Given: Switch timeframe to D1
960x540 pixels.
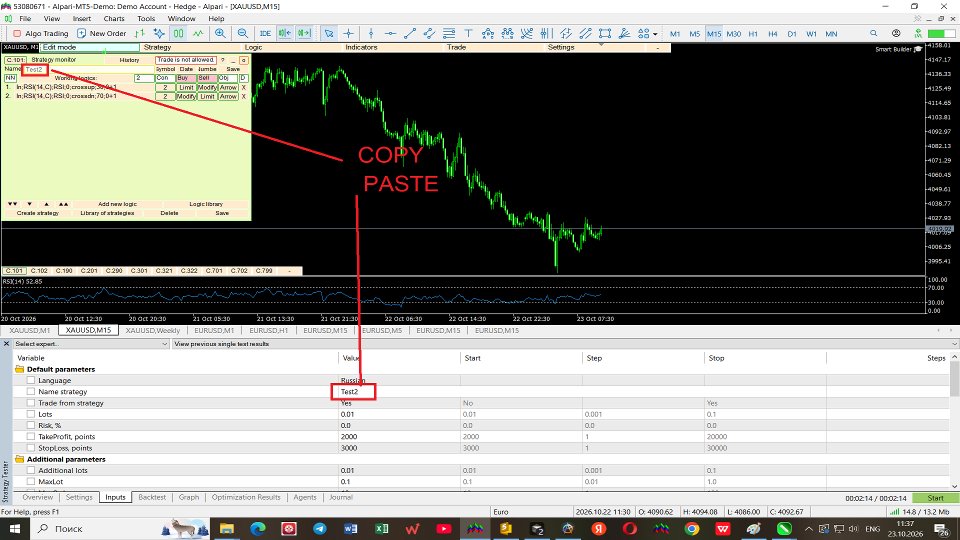Looking at the screenshot, I should (792, 34).
